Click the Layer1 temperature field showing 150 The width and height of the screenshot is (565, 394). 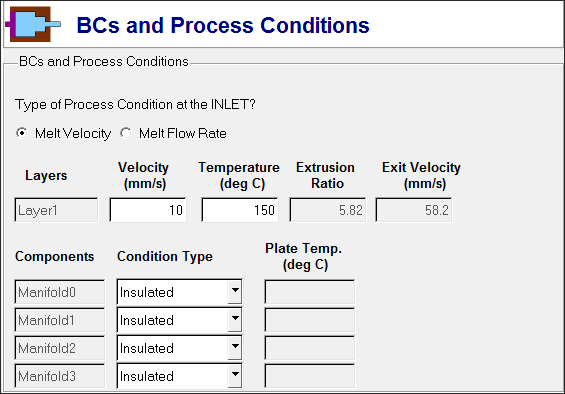coord(240,210)
